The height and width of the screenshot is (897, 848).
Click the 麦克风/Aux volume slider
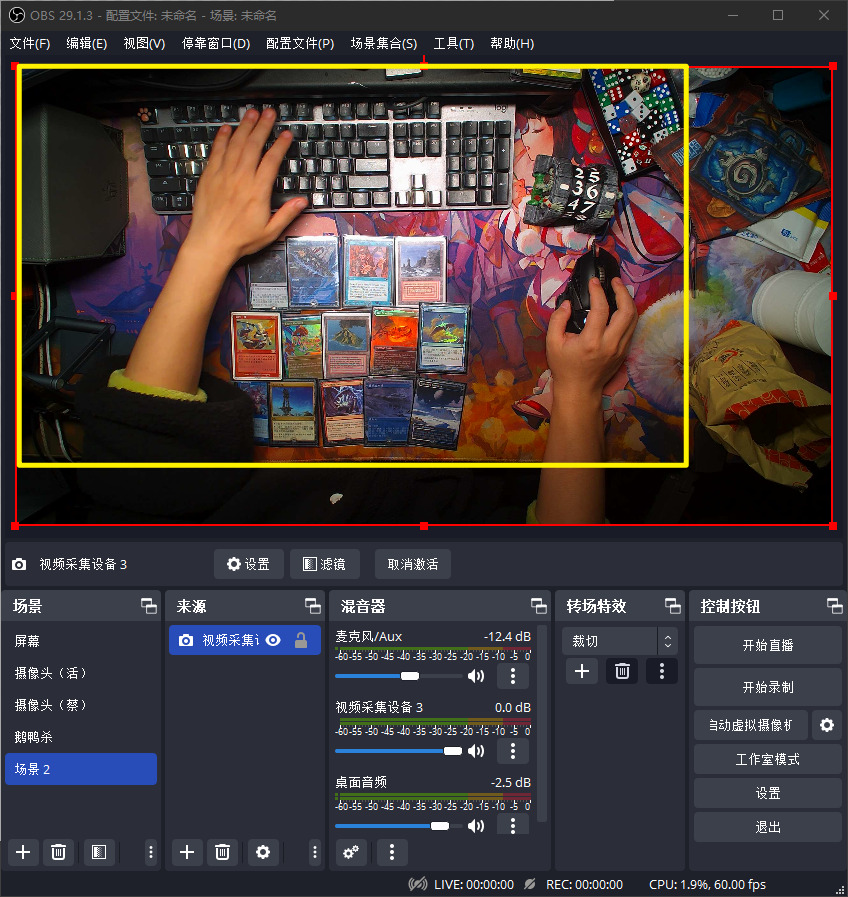click(x=399, y=676)
